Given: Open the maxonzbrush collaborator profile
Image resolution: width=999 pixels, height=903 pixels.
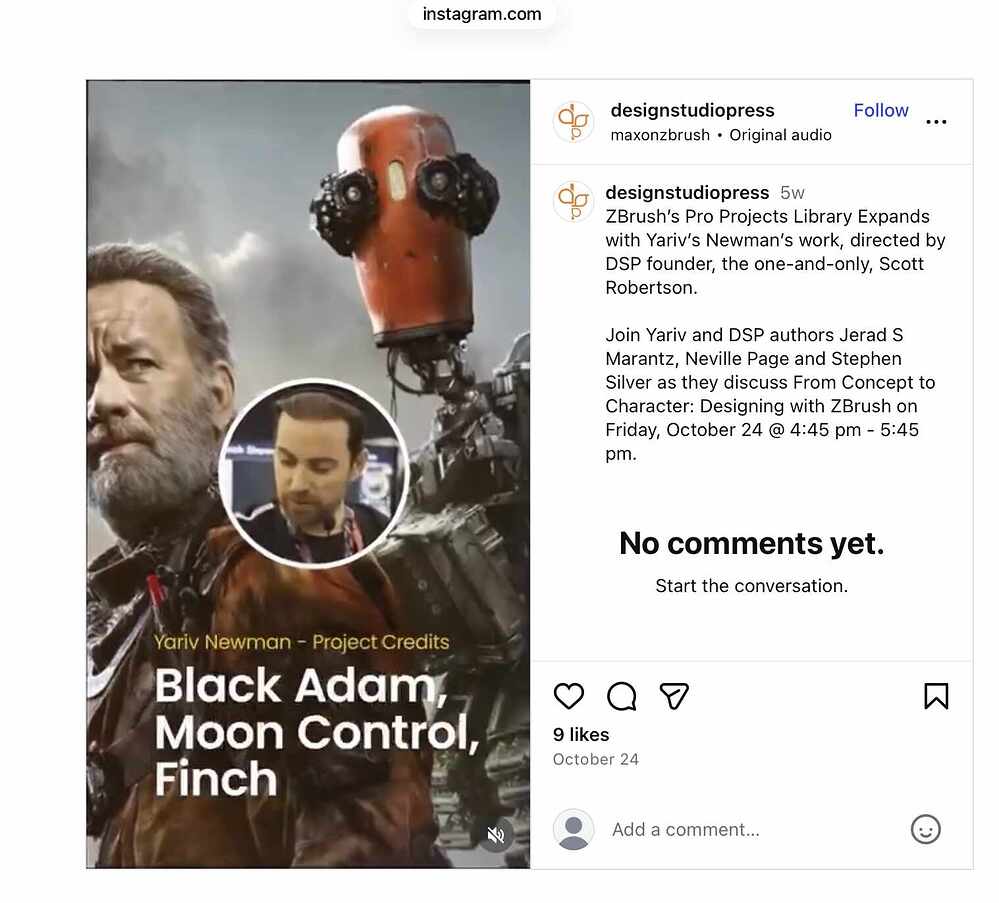Looking at the screenshot, I should click(660, 135).
